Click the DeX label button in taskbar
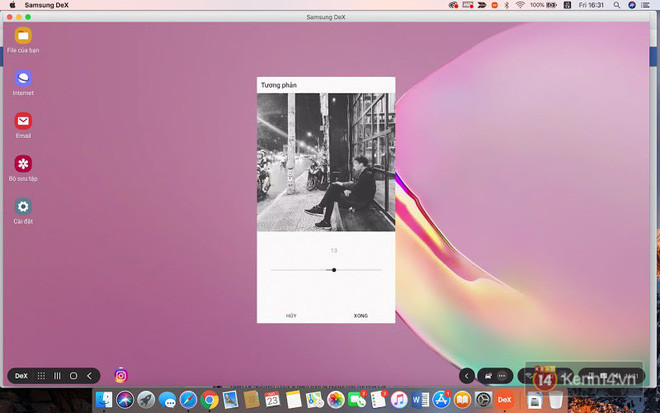660x413 pixels. tap(21, 376)
